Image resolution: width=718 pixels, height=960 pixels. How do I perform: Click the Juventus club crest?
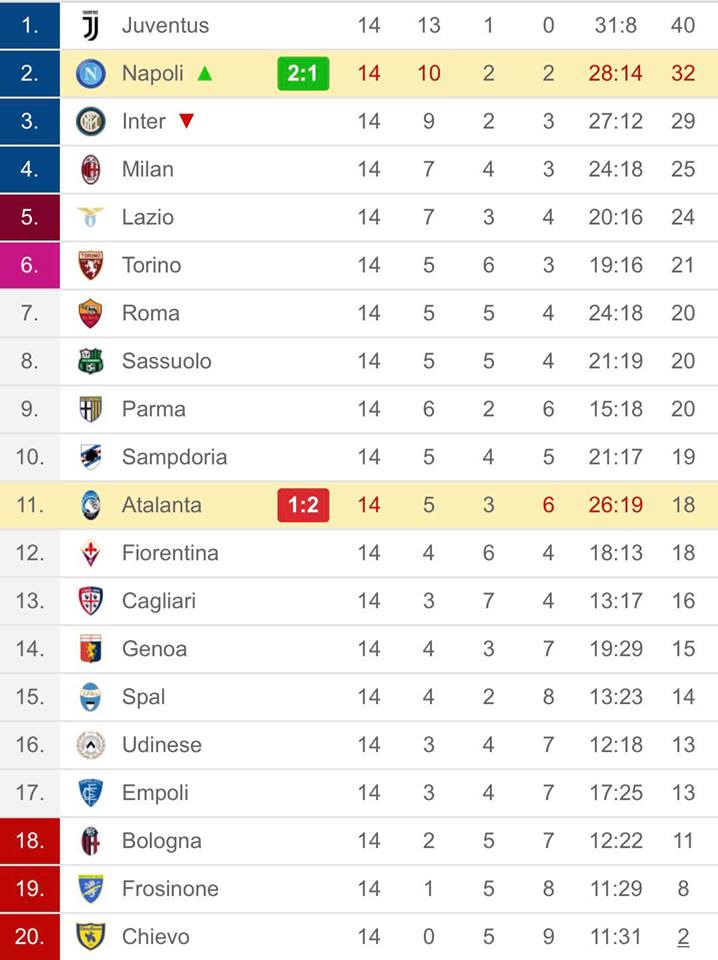point(91,25)
